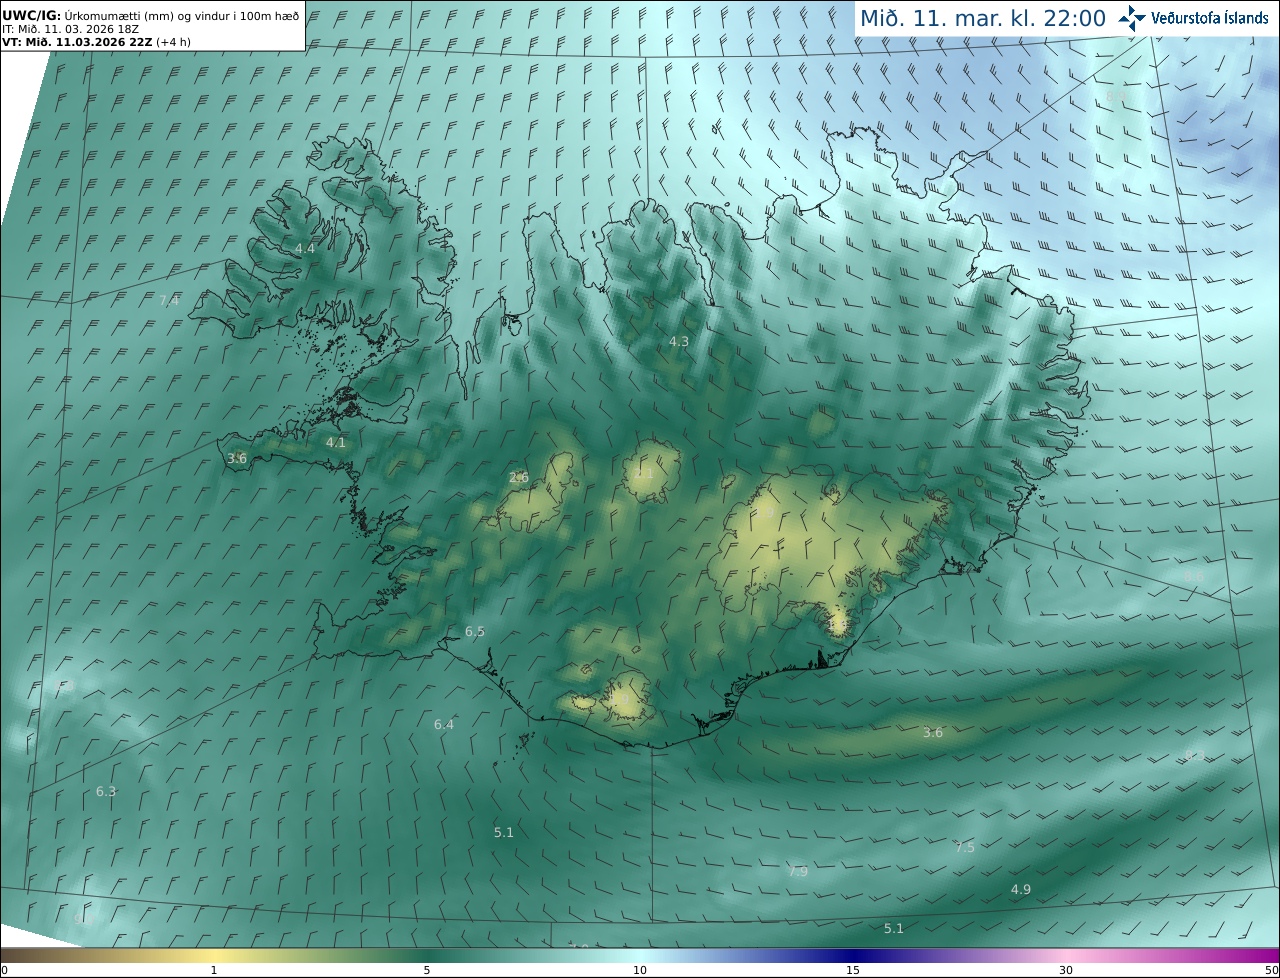Viewport: 1280px width, 978px height.
Task: Select the 7.4 value at sea off the Westfjords
Action: pyautogui.click(x=169, y=301)
